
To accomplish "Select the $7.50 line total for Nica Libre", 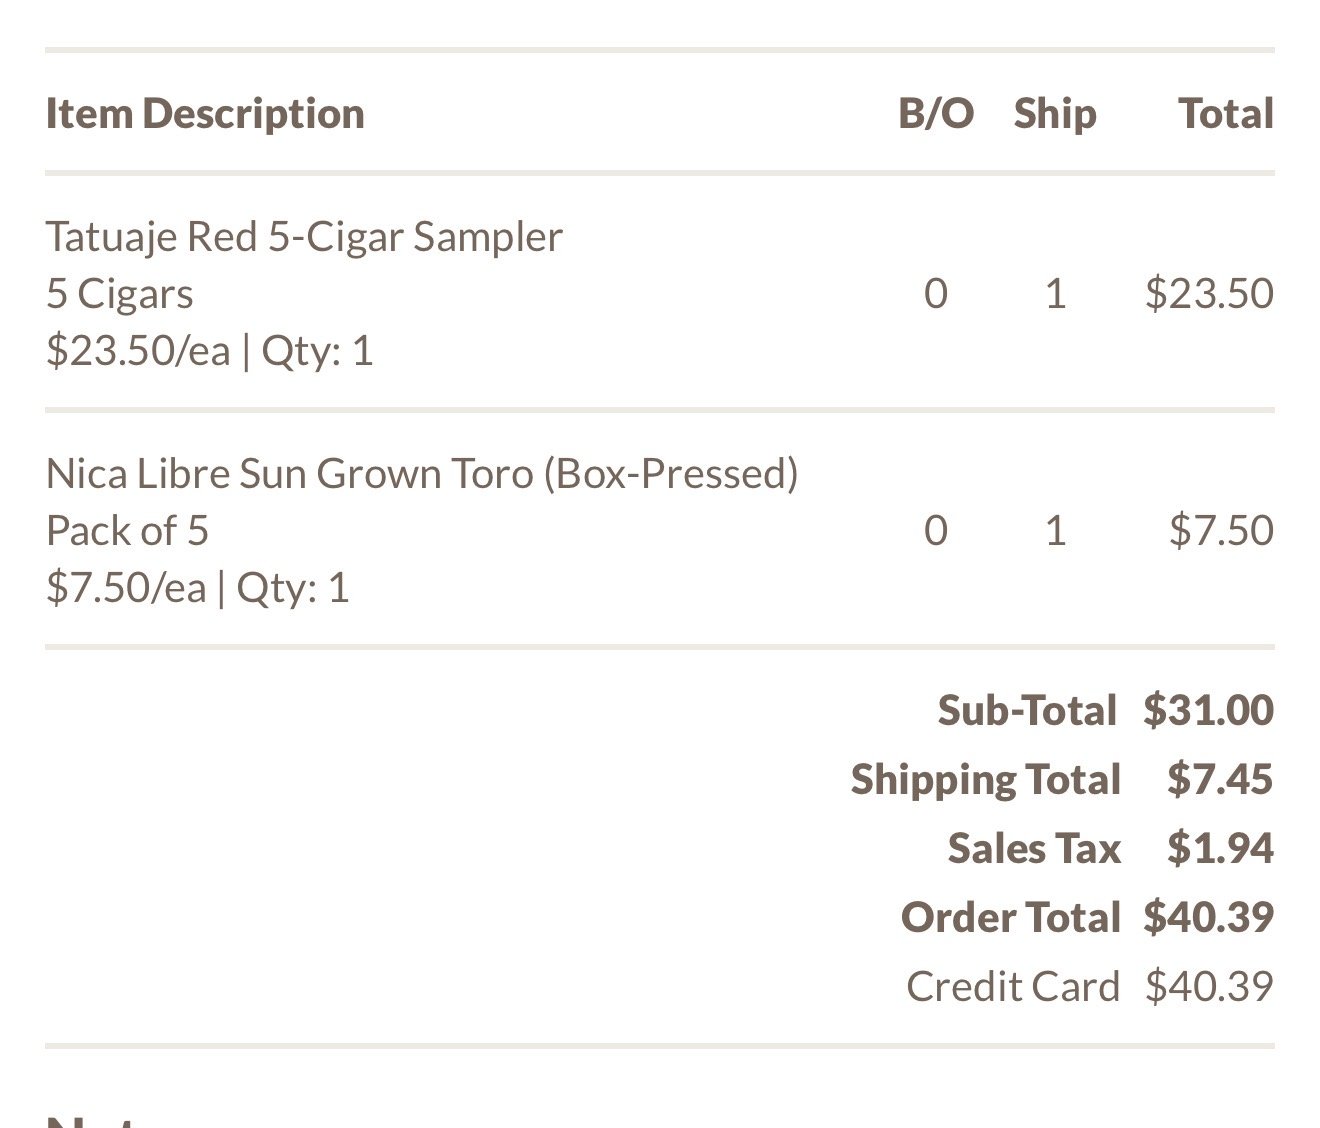I will (1221, 530).
